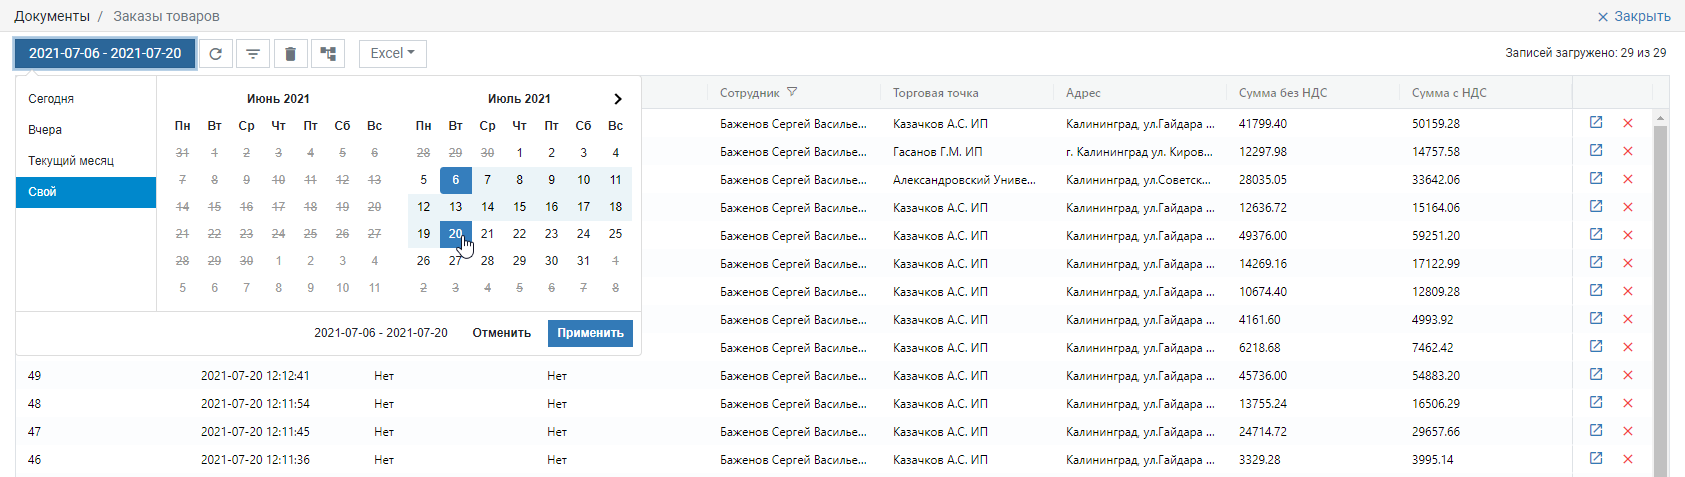Click the Документы breadcrumb link
1685x477 pixels.
click(52, 16)
